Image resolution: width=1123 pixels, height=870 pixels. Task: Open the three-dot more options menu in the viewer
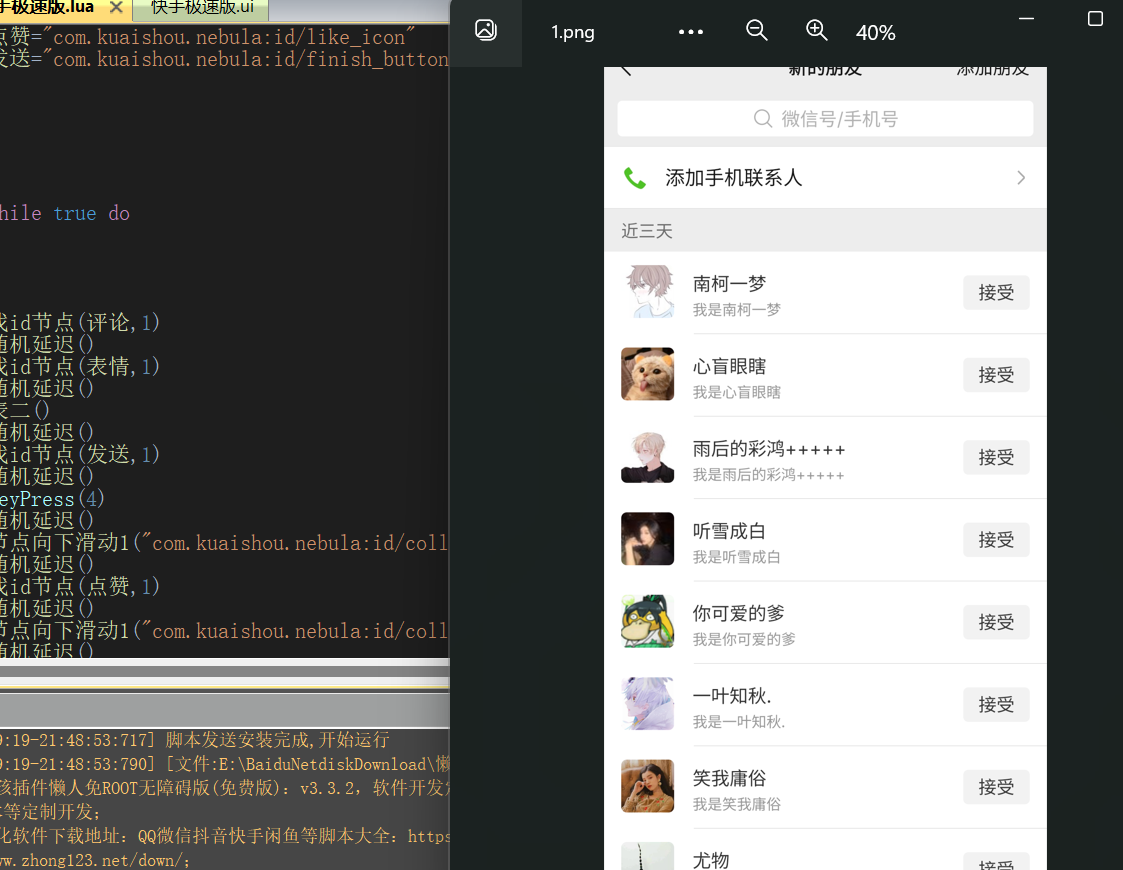(690, 31)
